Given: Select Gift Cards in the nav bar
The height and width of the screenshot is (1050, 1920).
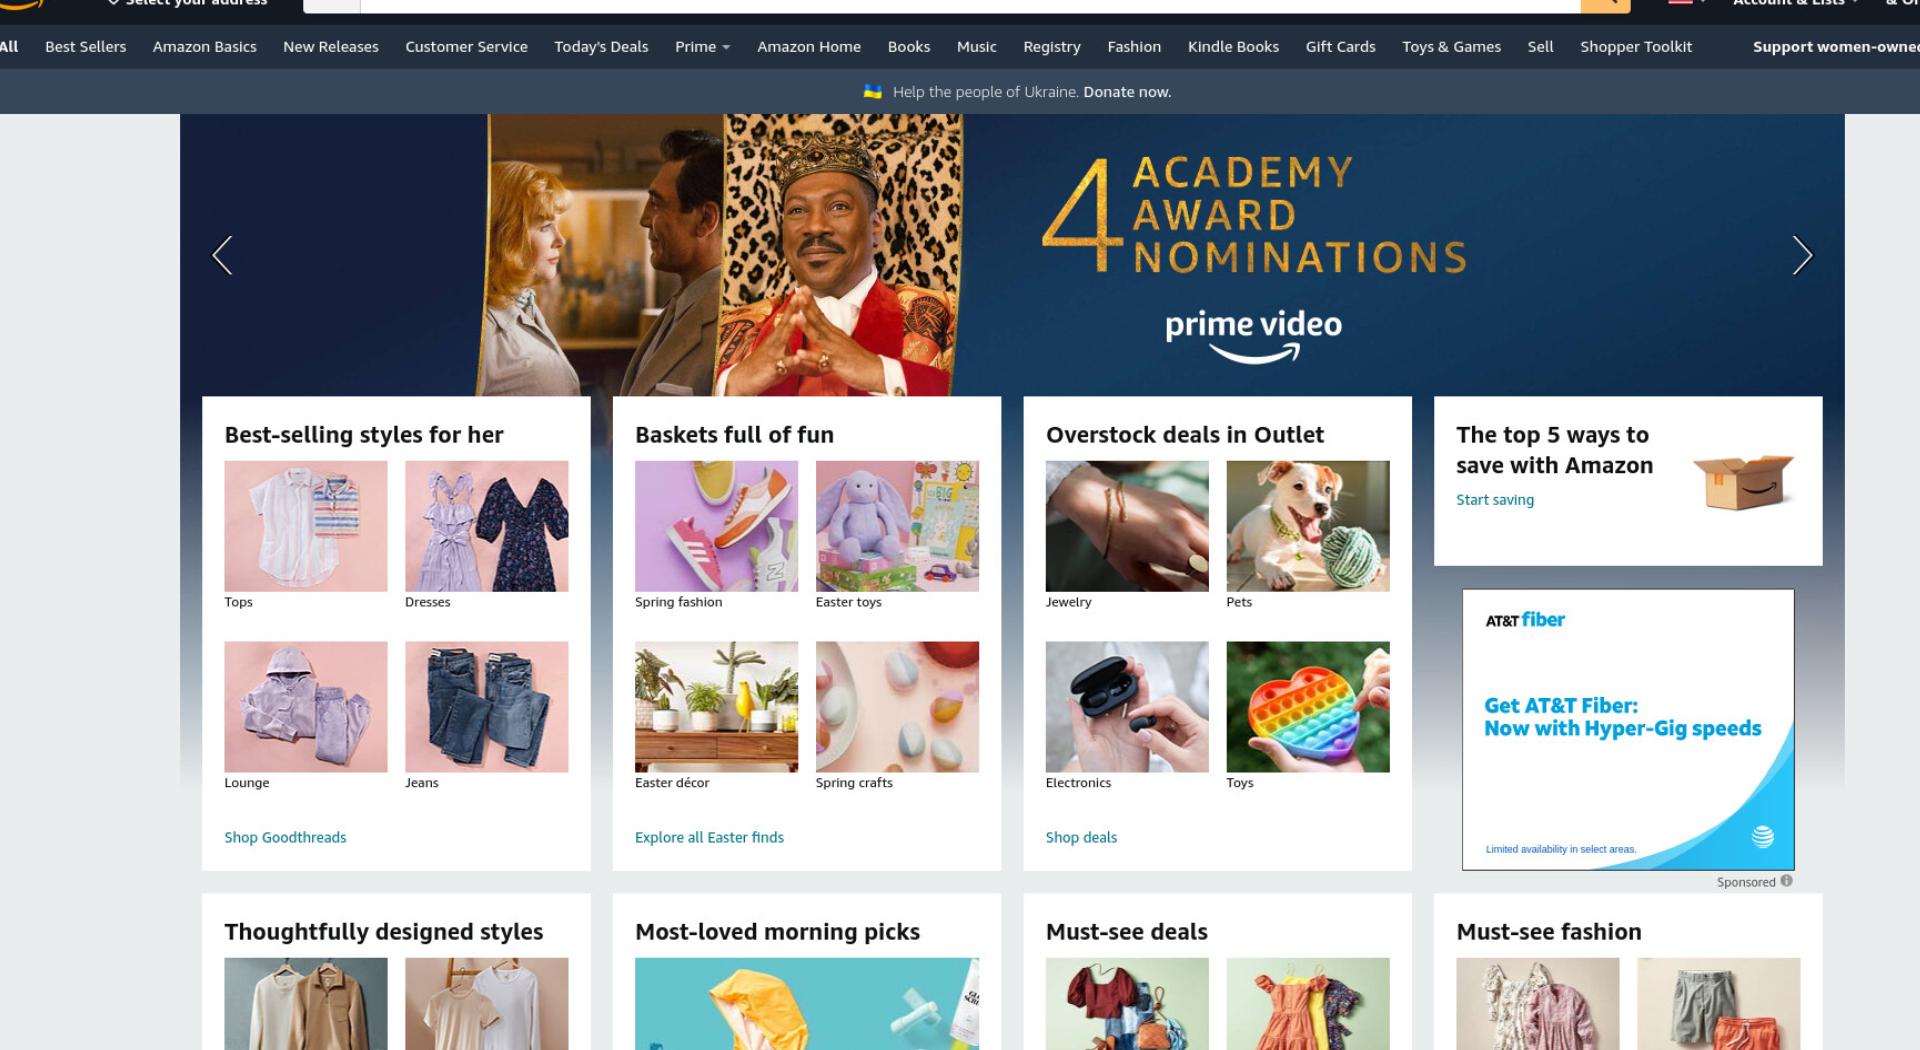Looking at the screenshot, I should (1340, 46).
